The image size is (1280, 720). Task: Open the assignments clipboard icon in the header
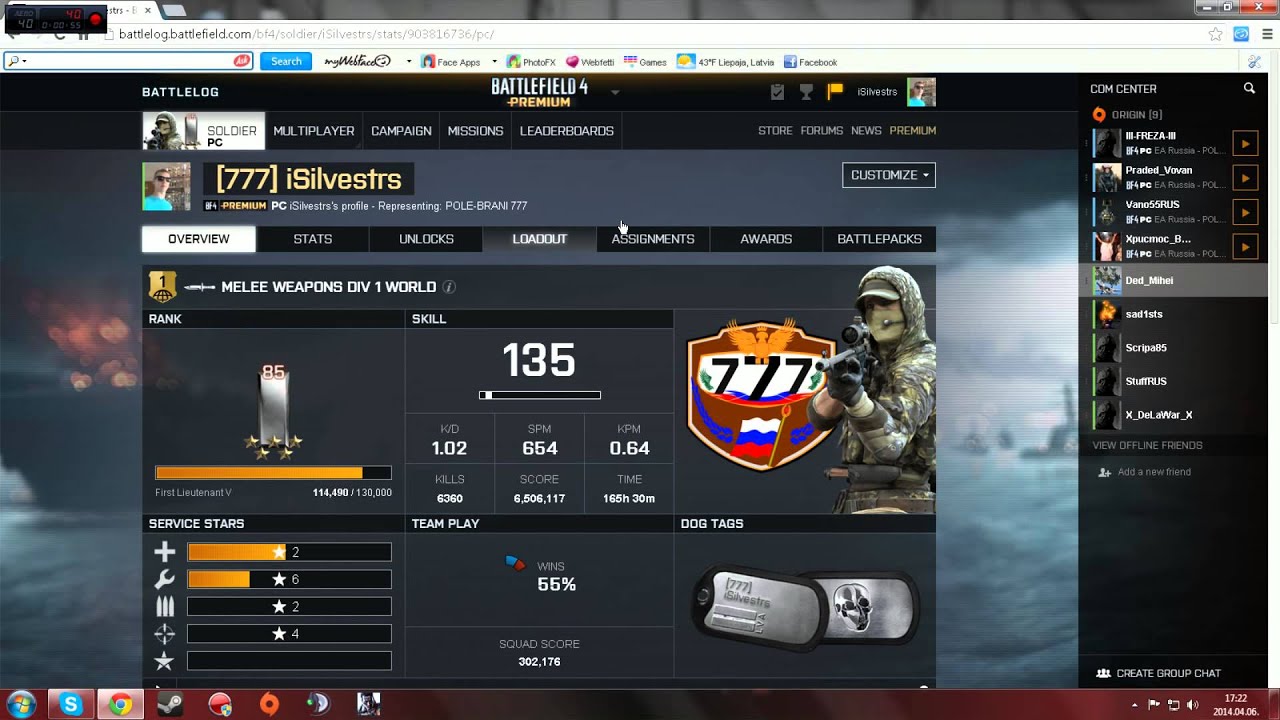(x=777, y=92)
